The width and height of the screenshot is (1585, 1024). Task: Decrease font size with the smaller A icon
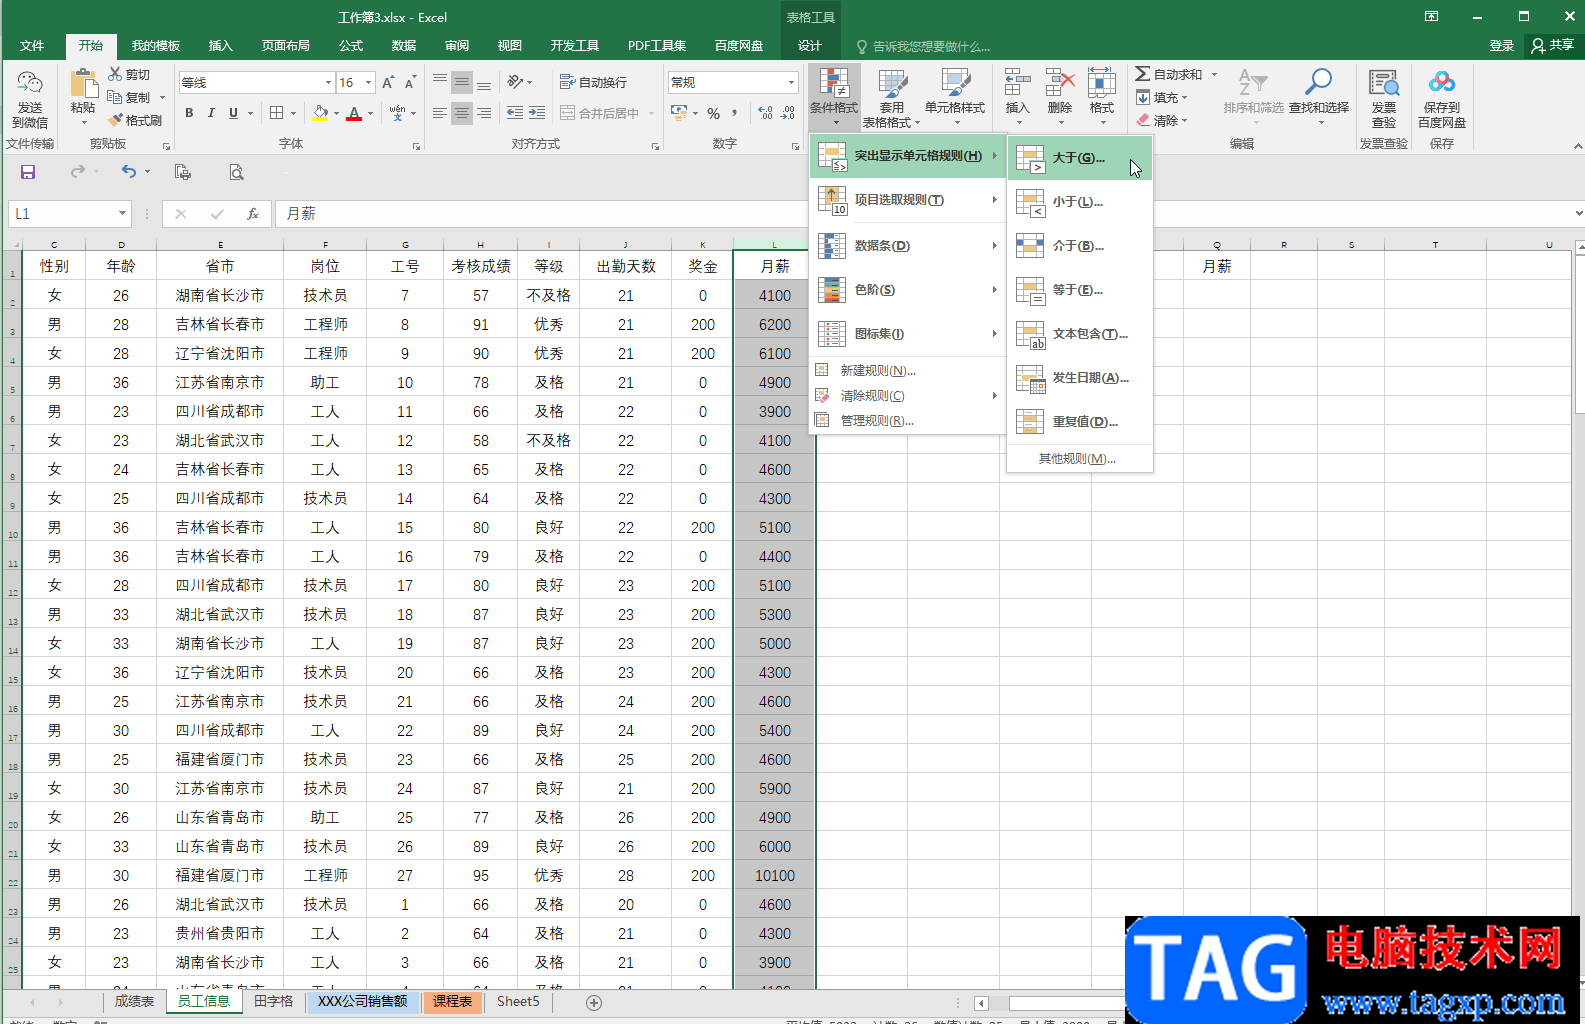point(410,82)
